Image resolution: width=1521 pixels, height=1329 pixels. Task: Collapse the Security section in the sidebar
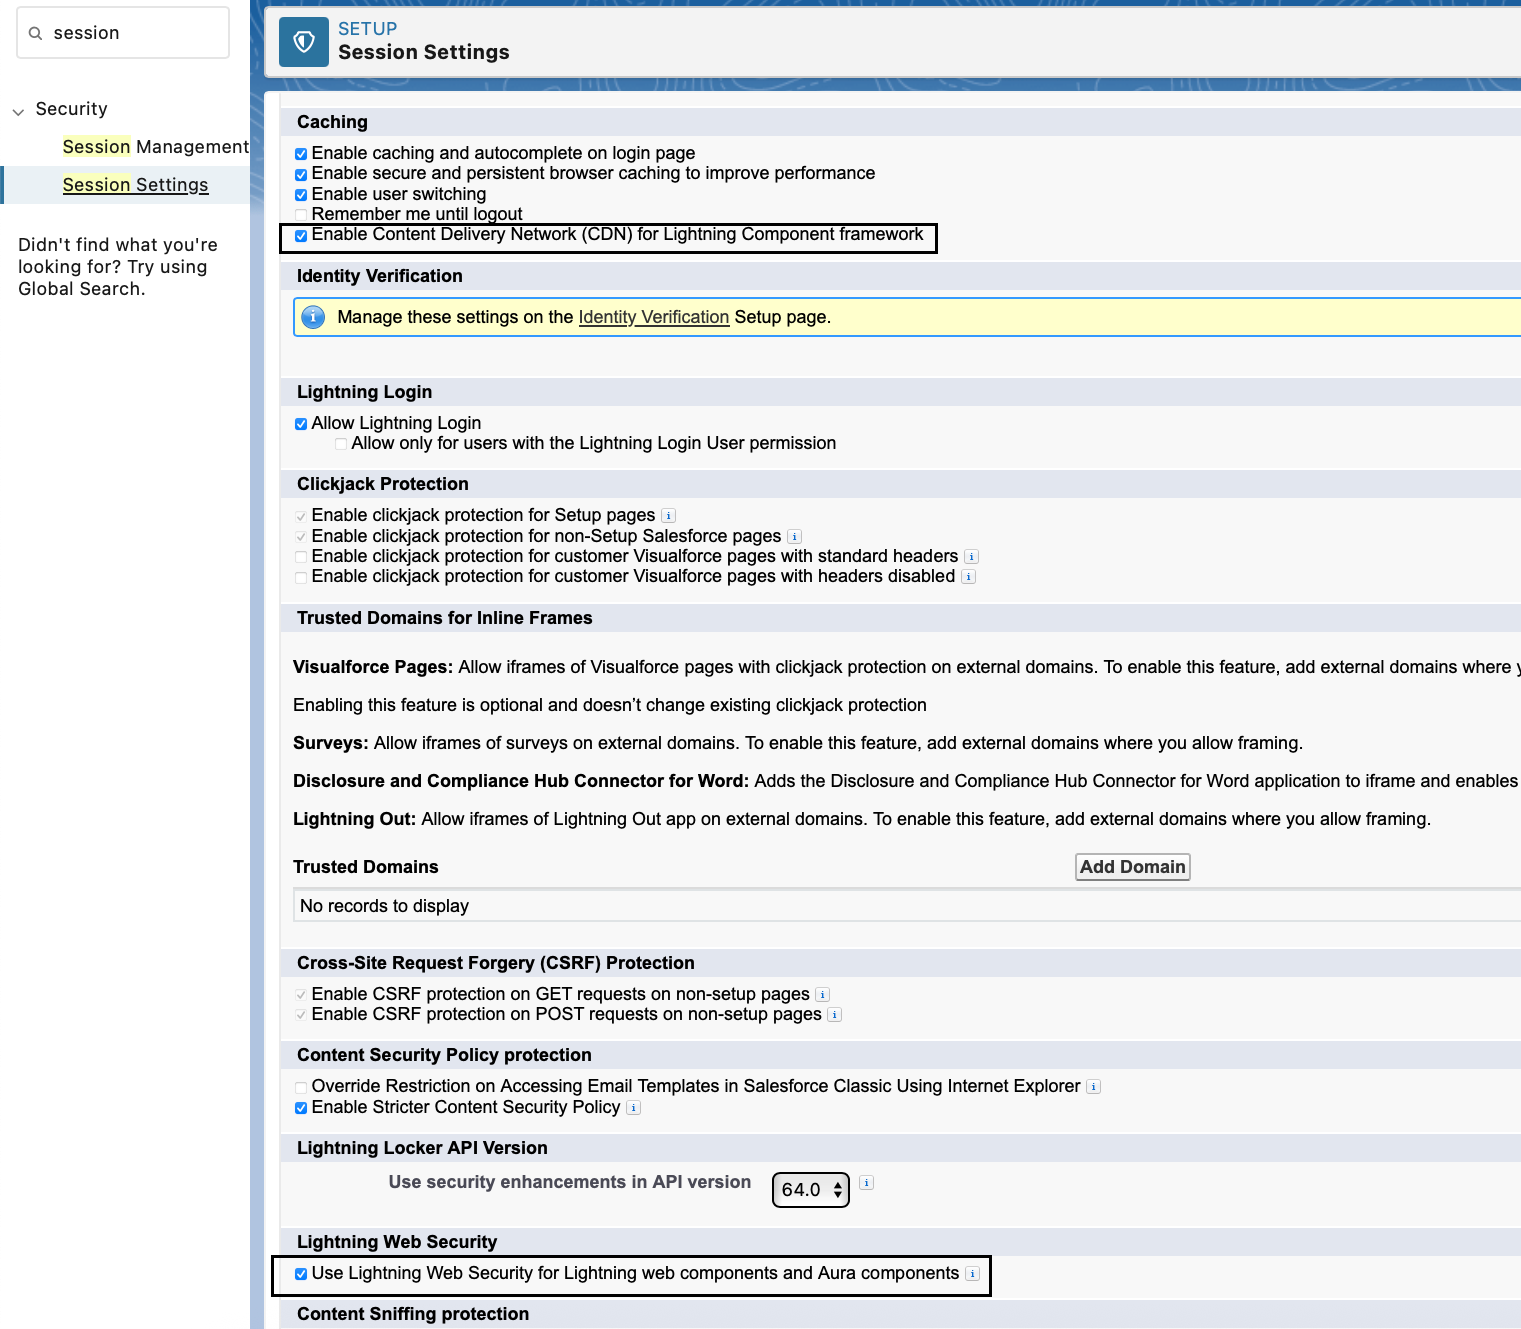[16, 110]
